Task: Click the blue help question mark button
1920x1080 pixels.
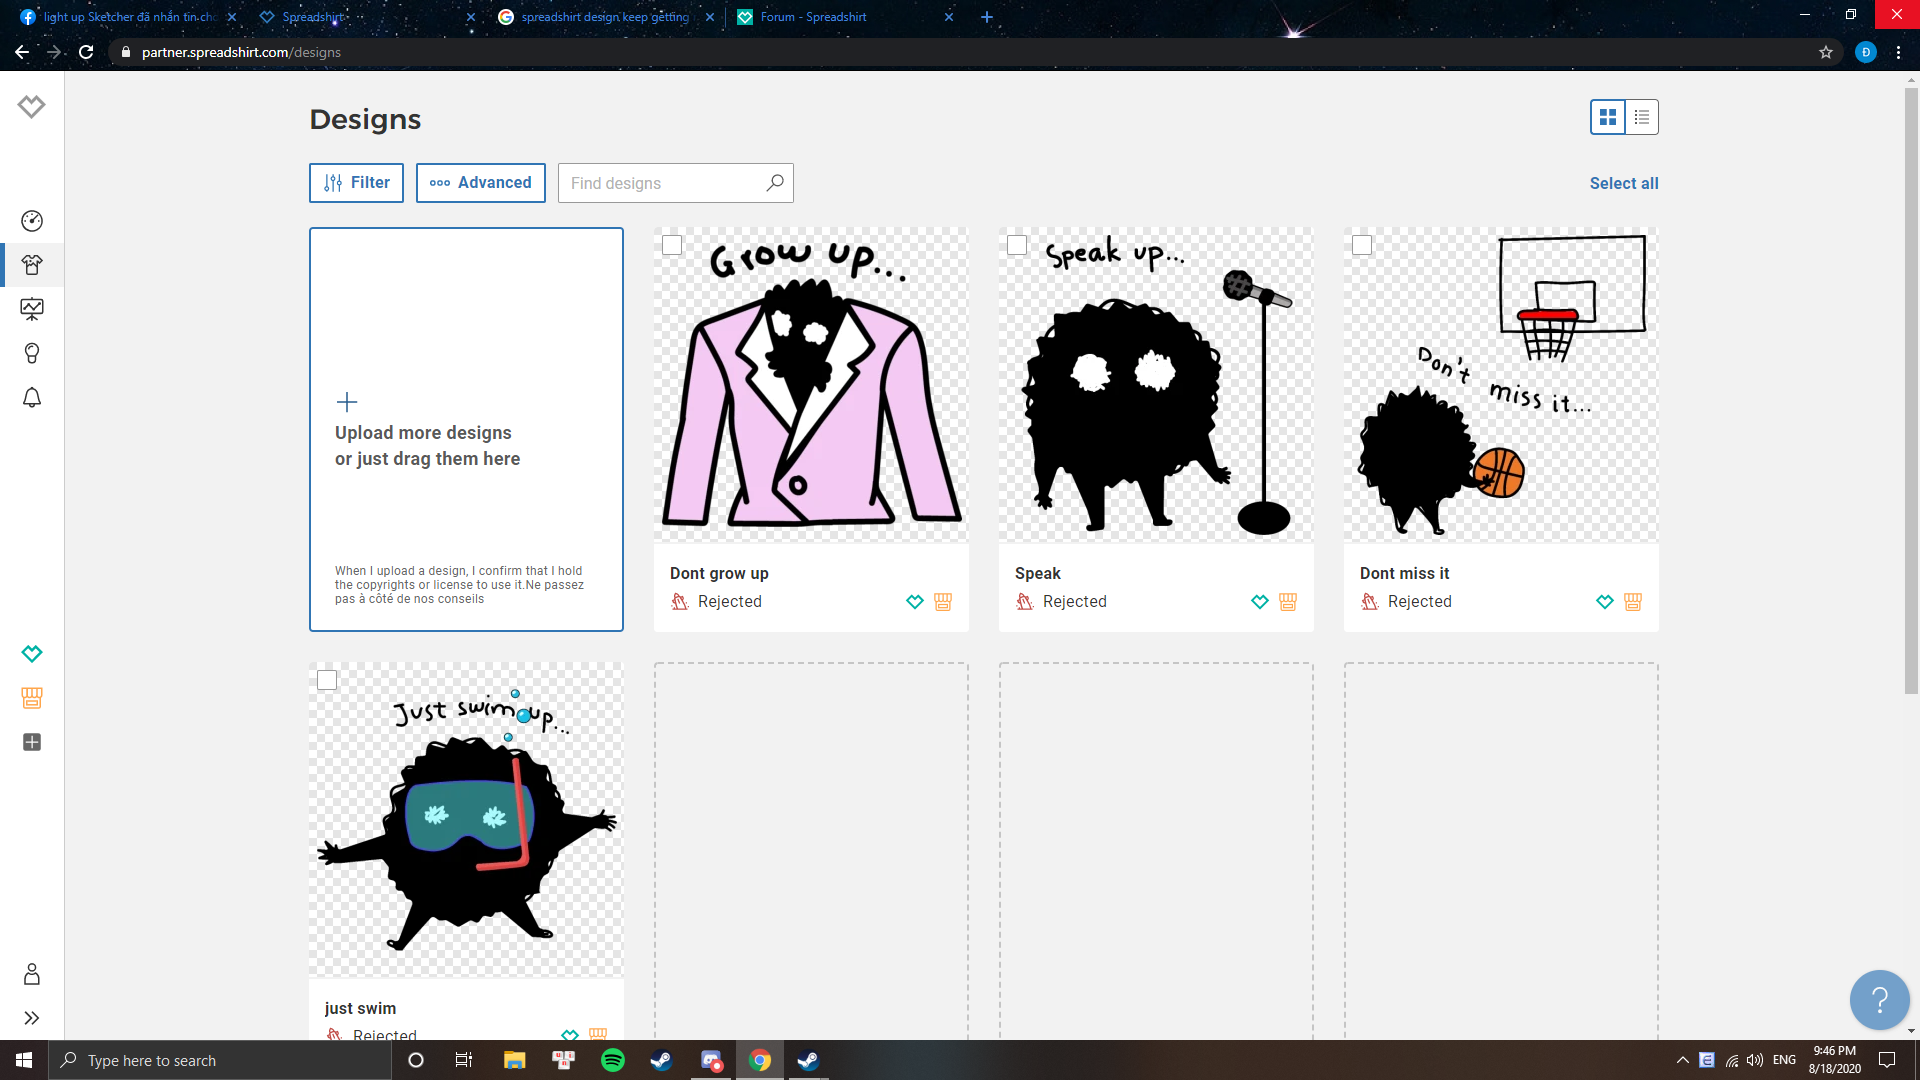Action: (x=1879, y=999)
